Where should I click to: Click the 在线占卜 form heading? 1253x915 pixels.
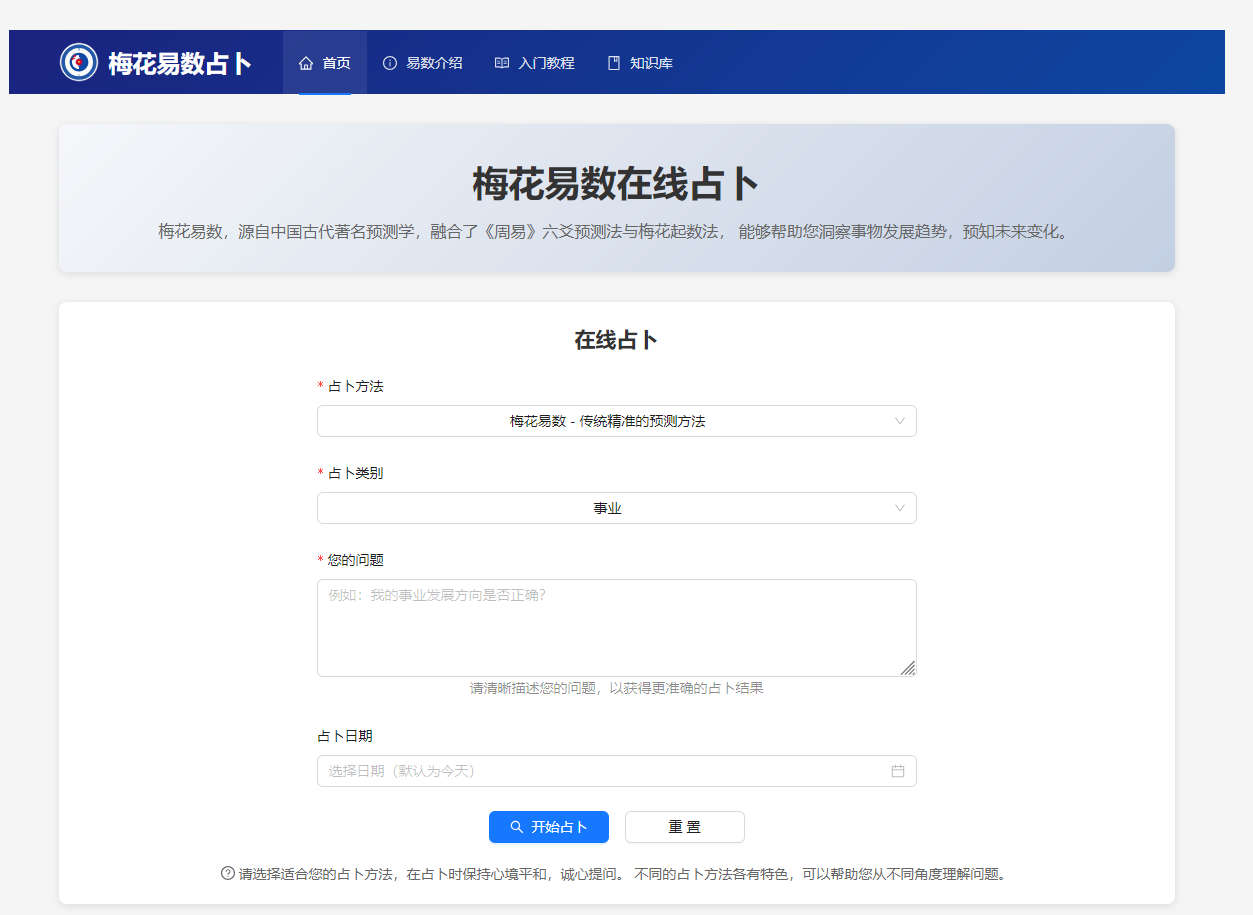[x=616, y=340]
